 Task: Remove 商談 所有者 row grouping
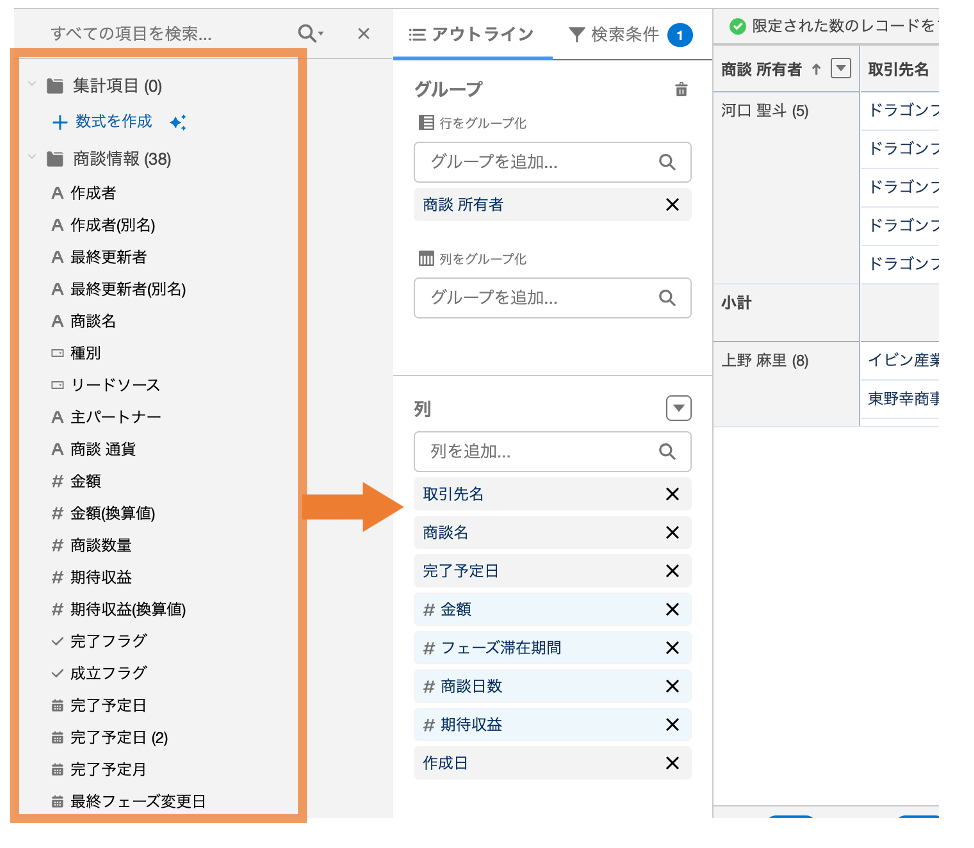point(672,205)
